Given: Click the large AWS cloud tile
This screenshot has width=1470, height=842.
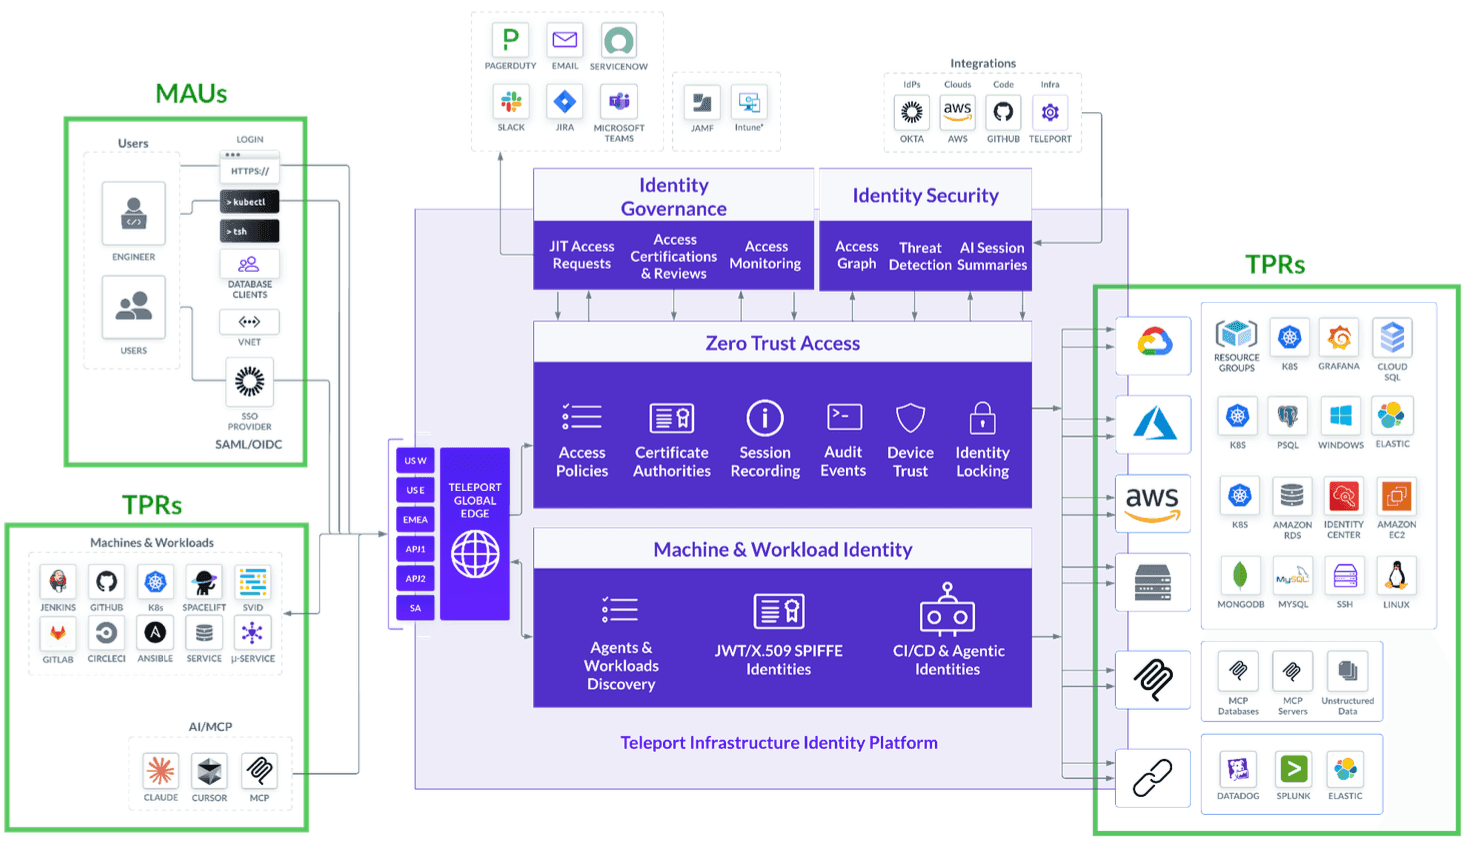Looking at the screenshot, I should click(x=1153, y=503).
